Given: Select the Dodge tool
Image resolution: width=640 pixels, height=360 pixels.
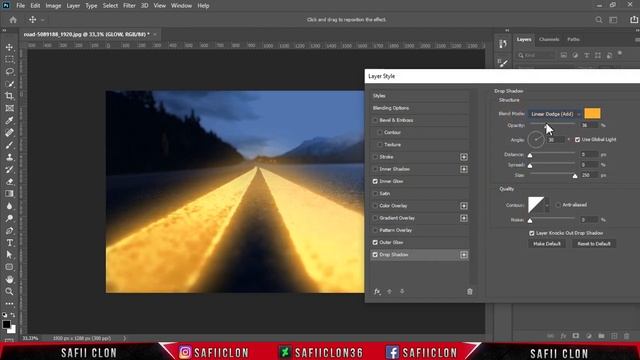Looking at the screenshot, I should [x=9, y=218].
